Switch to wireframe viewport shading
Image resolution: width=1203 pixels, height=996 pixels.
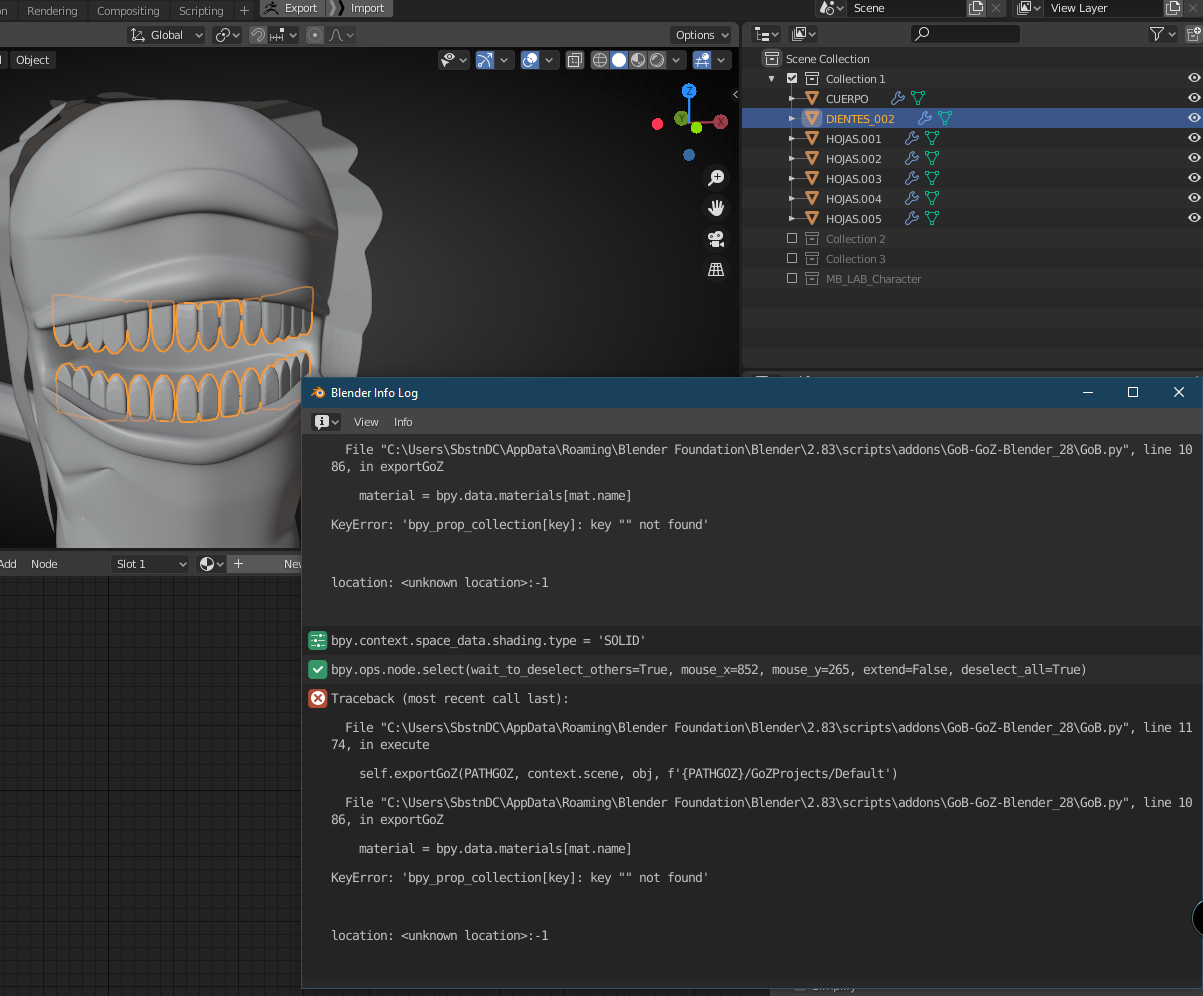[x=600, y=60]
